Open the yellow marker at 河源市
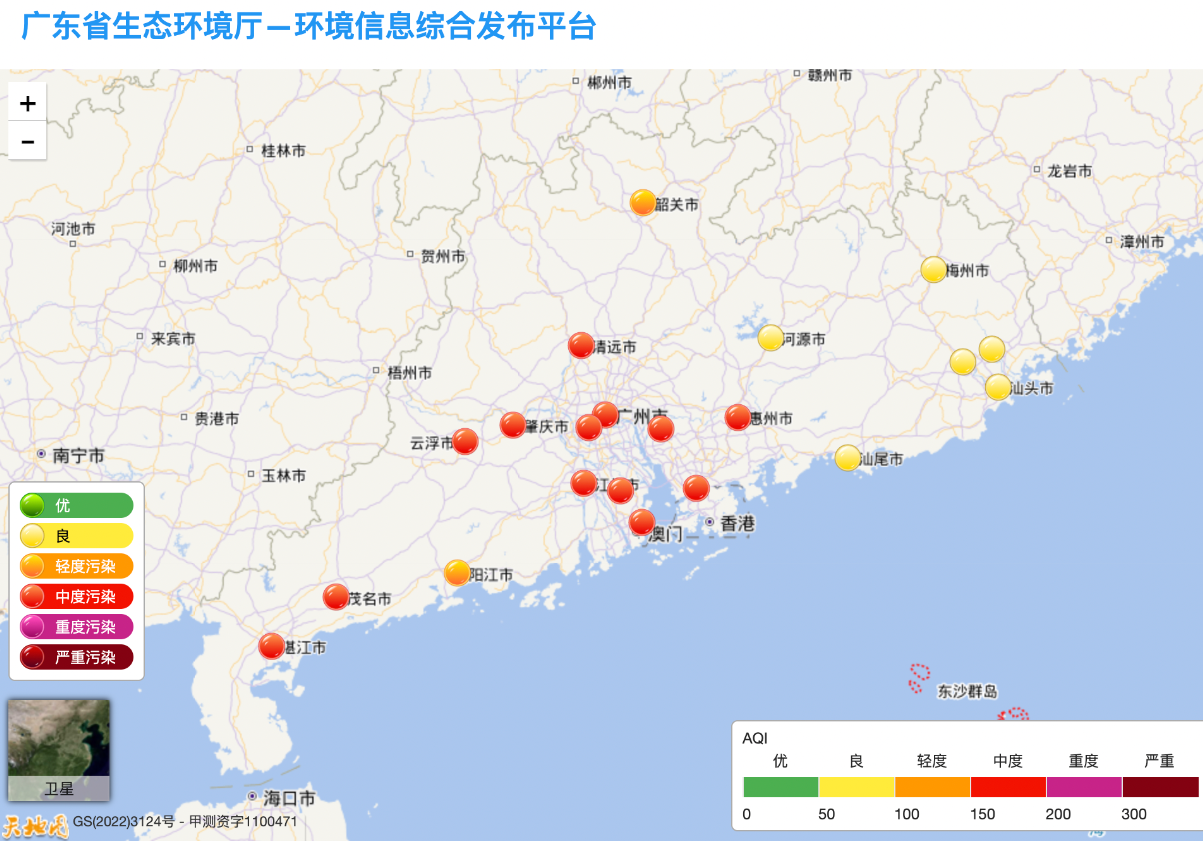Viewport: 1203px width, 841px height. pyautogui.click(x=770, y=338)
